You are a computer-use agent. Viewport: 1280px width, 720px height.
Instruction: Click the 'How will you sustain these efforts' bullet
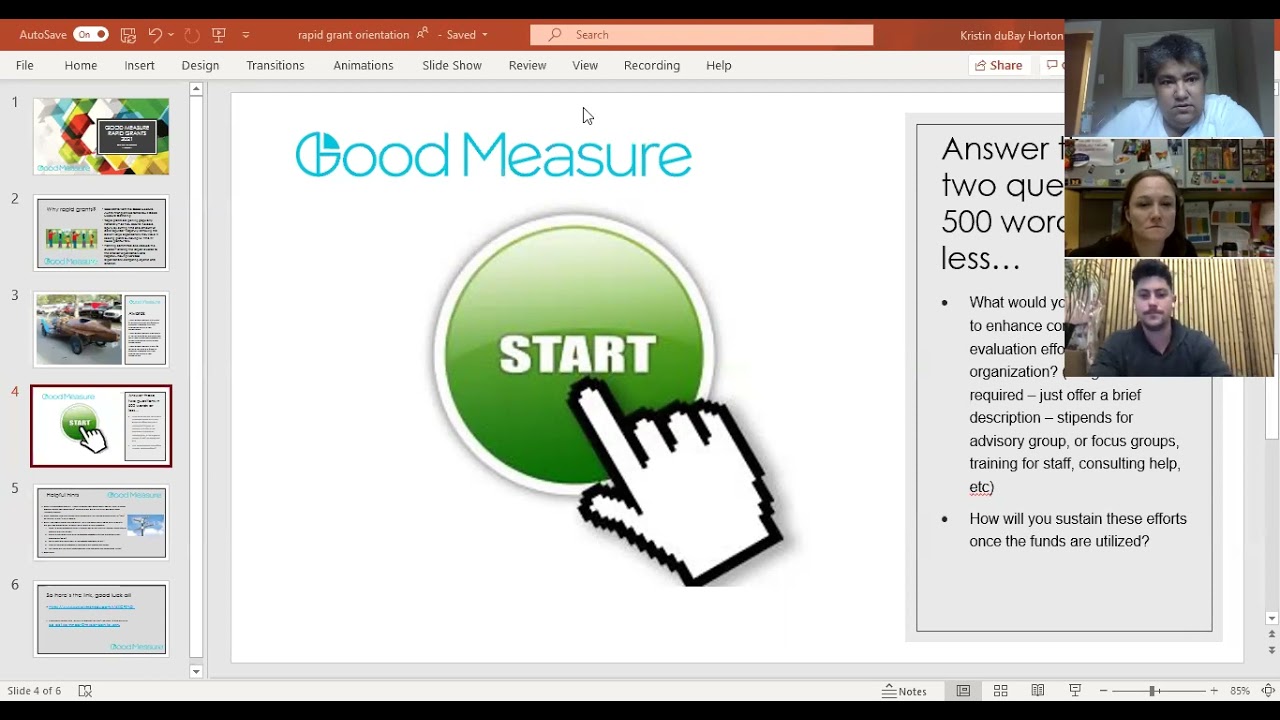[1077, 530]
